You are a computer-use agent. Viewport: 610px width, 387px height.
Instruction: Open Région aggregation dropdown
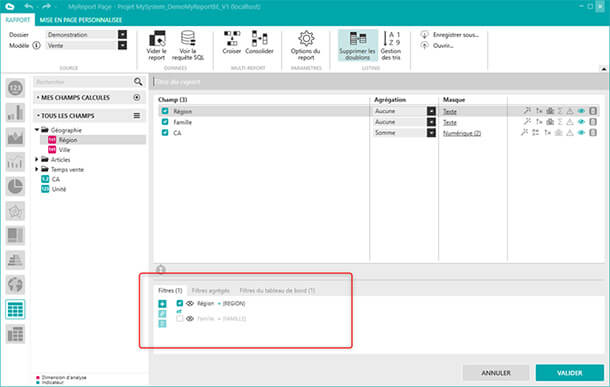(431, 111)
